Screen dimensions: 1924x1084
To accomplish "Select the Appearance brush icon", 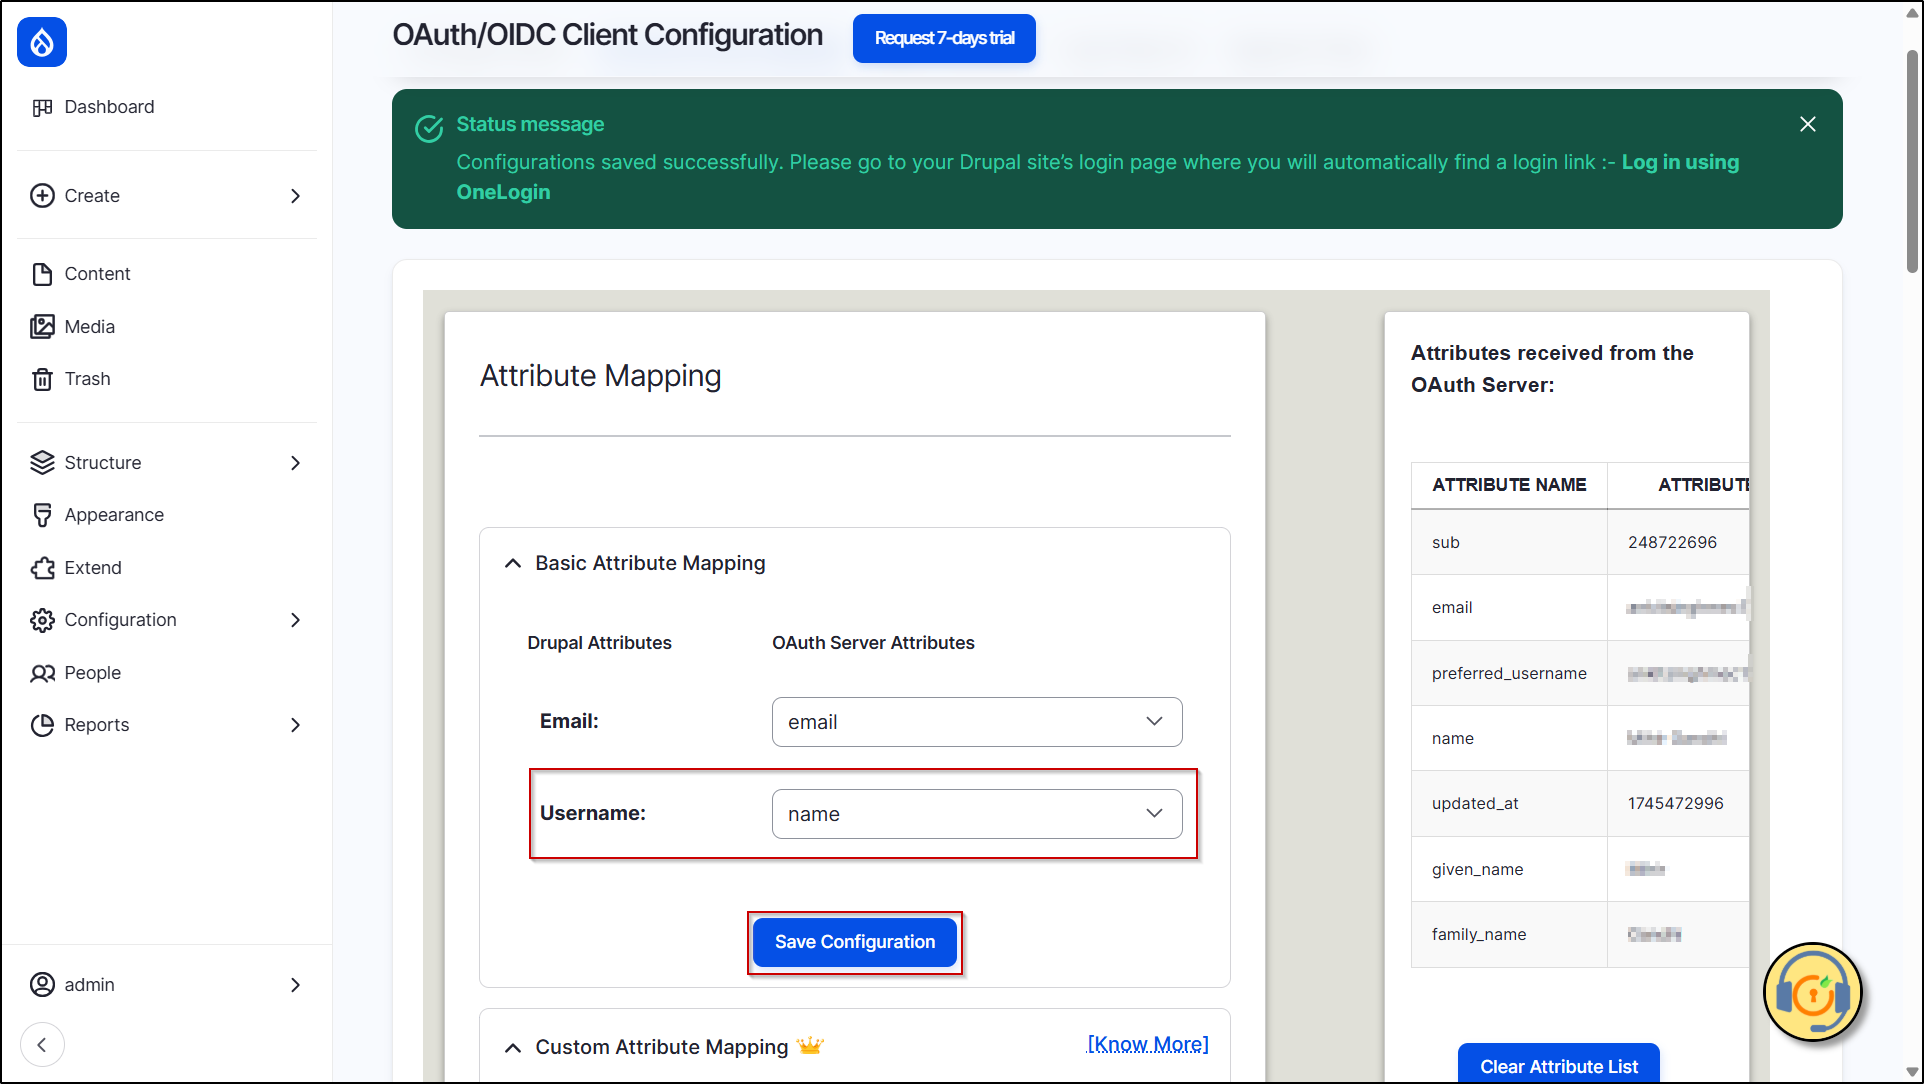I will point(42,514).
